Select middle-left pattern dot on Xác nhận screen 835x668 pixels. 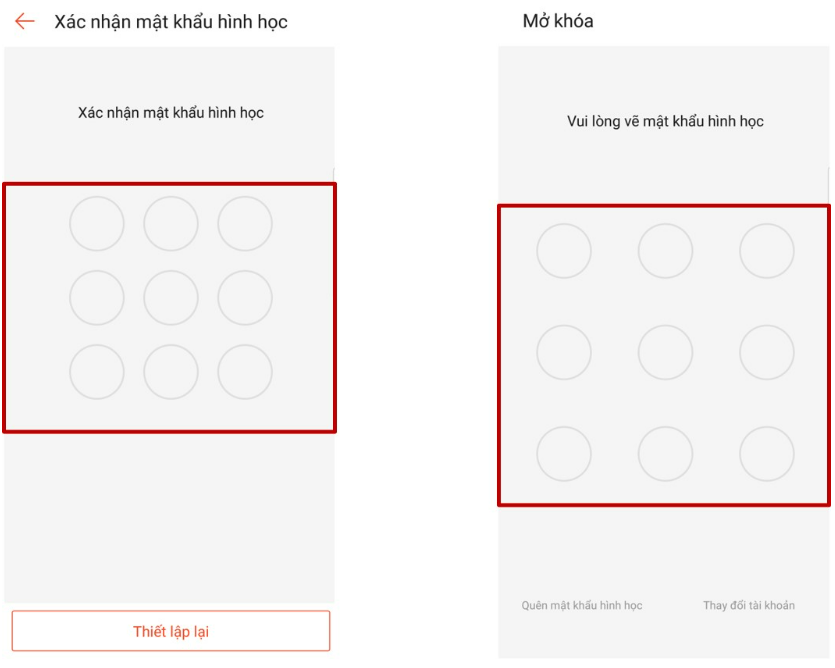point(97,298)
